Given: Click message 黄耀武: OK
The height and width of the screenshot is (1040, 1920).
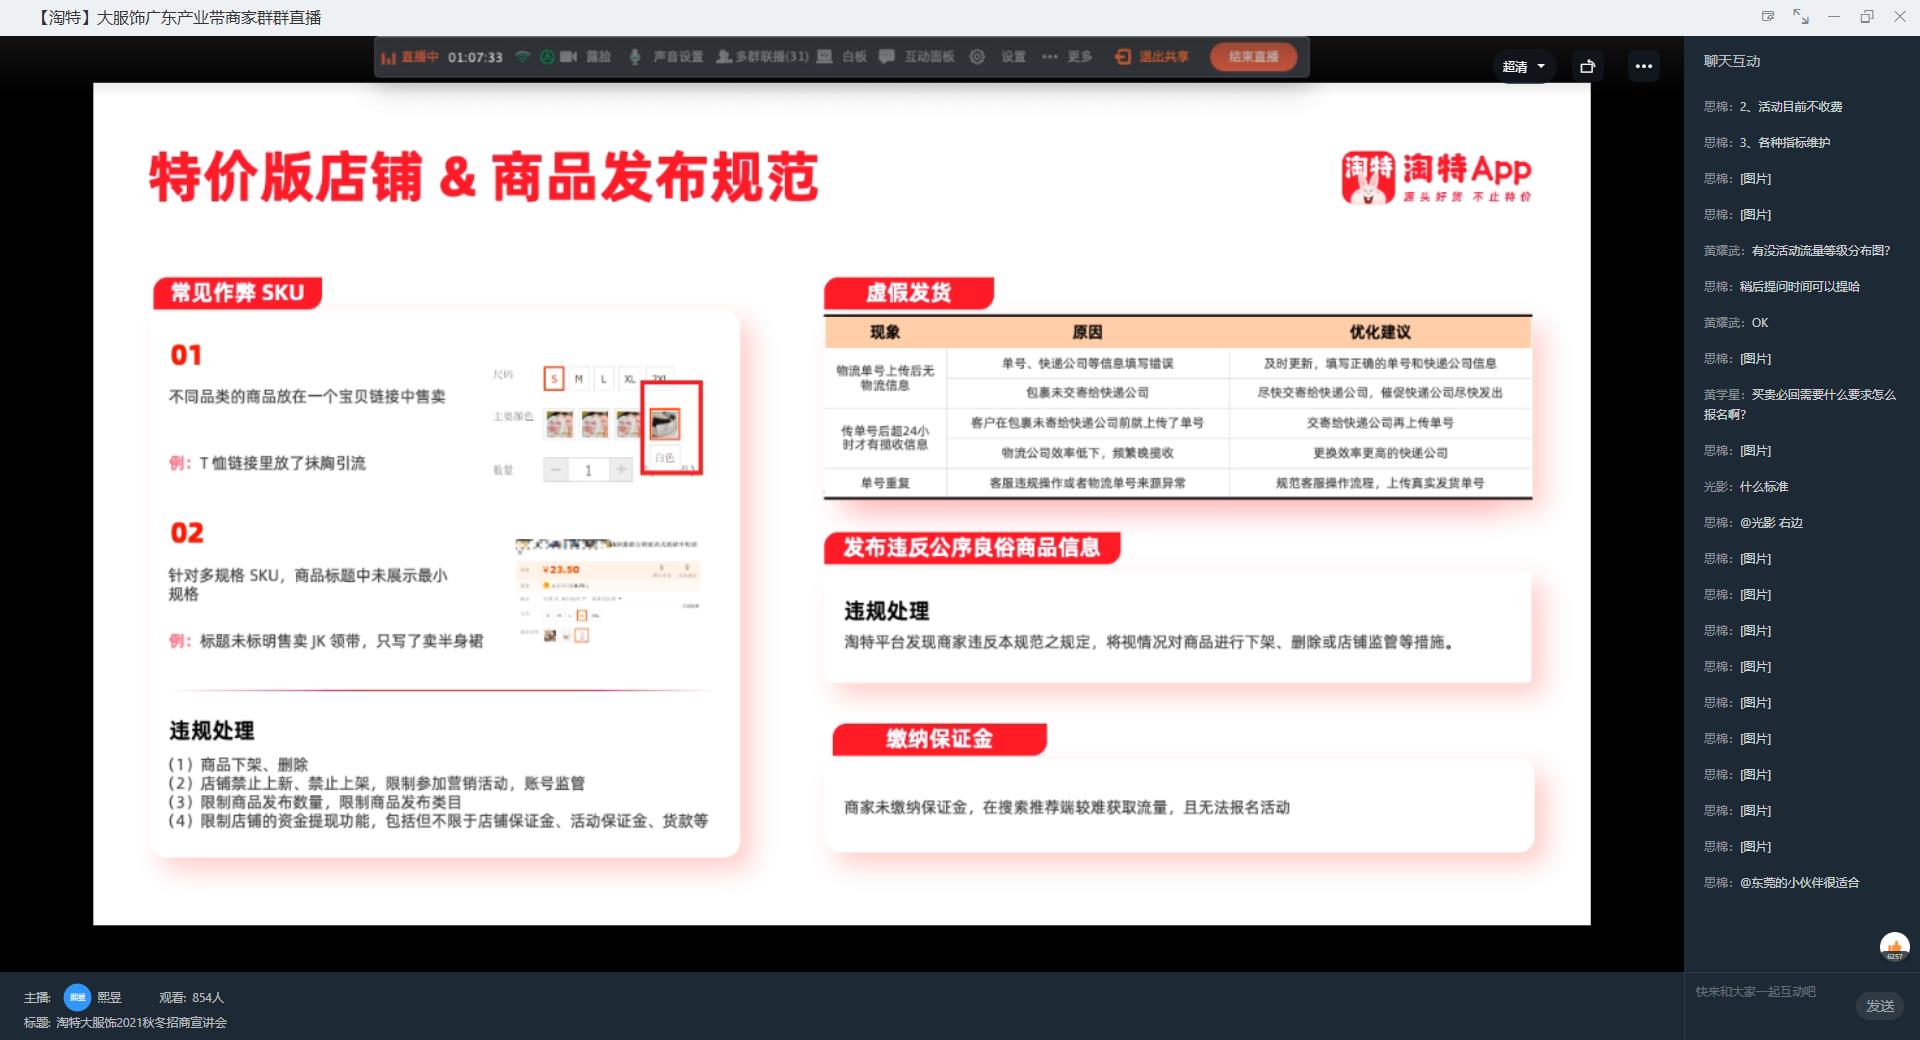Looking at the screenshot, I should (1736, 322).
